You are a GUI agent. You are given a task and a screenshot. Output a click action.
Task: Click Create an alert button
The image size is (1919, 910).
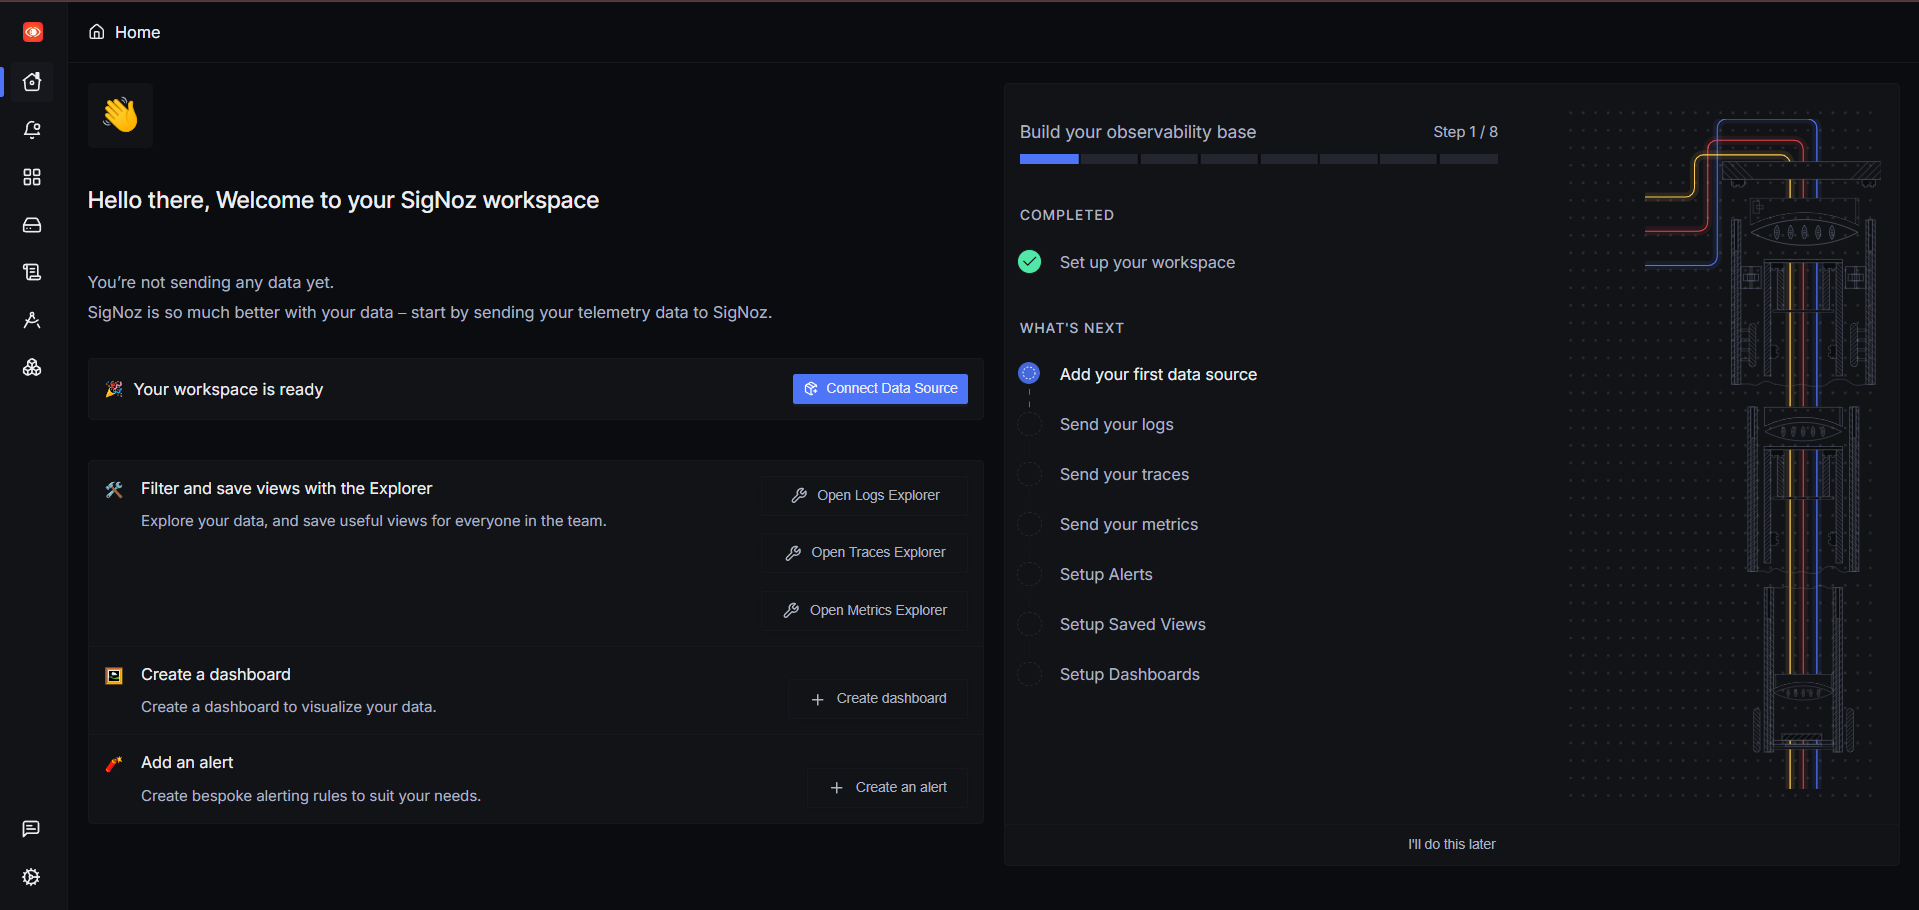point(887,788)
